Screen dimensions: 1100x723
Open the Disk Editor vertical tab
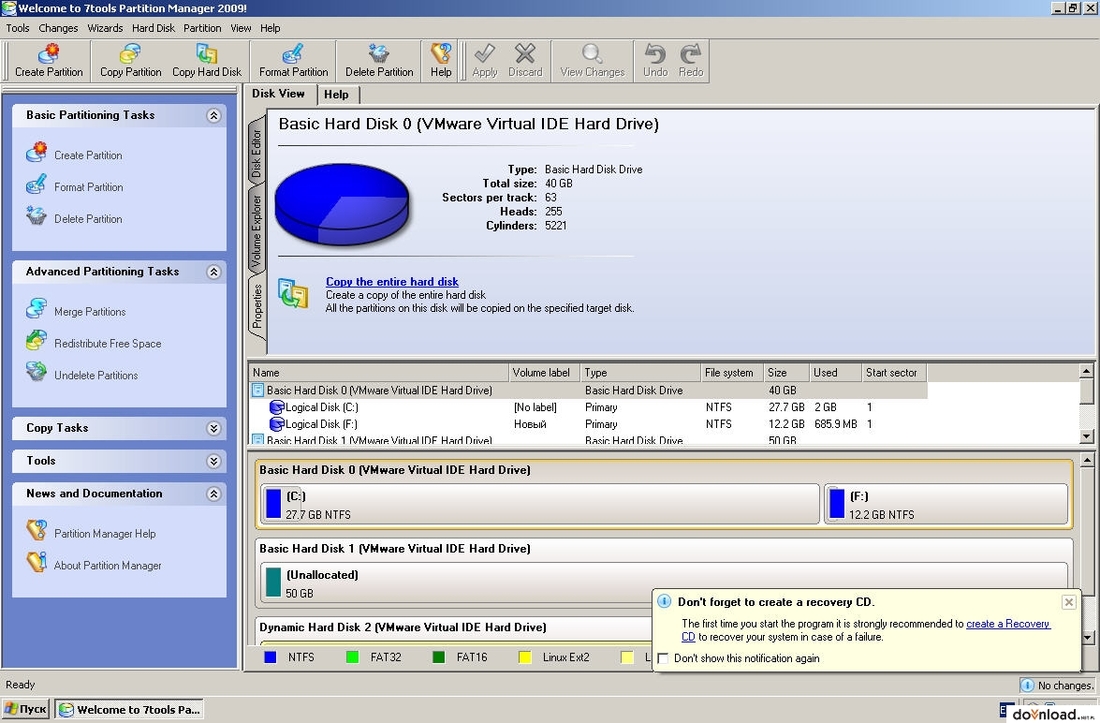tap(257, 152)
